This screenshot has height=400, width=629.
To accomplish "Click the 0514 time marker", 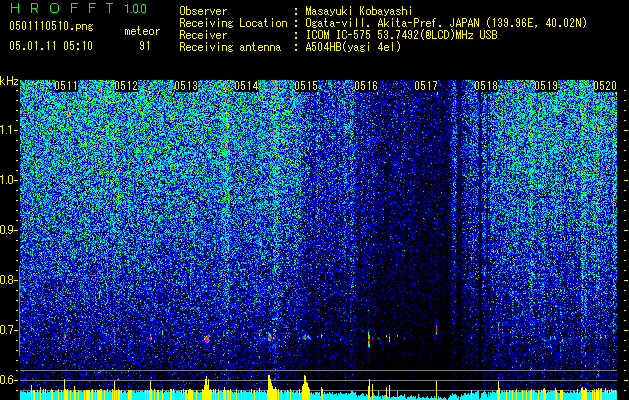I will (x=246, y=86).
